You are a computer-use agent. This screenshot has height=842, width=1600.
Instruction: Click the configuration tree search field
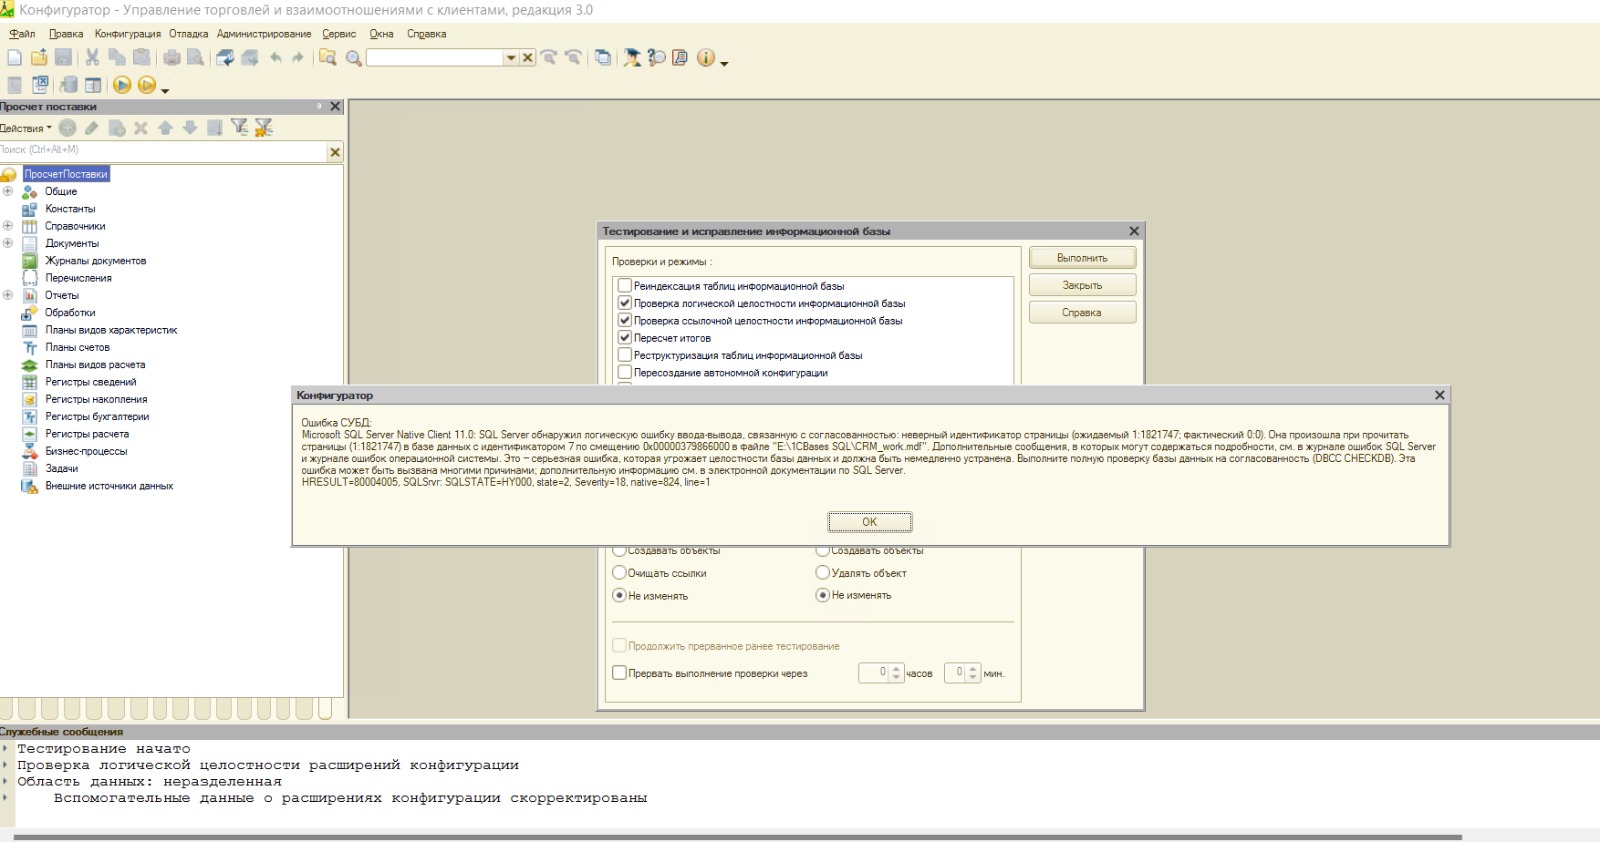tap(162, 151)
